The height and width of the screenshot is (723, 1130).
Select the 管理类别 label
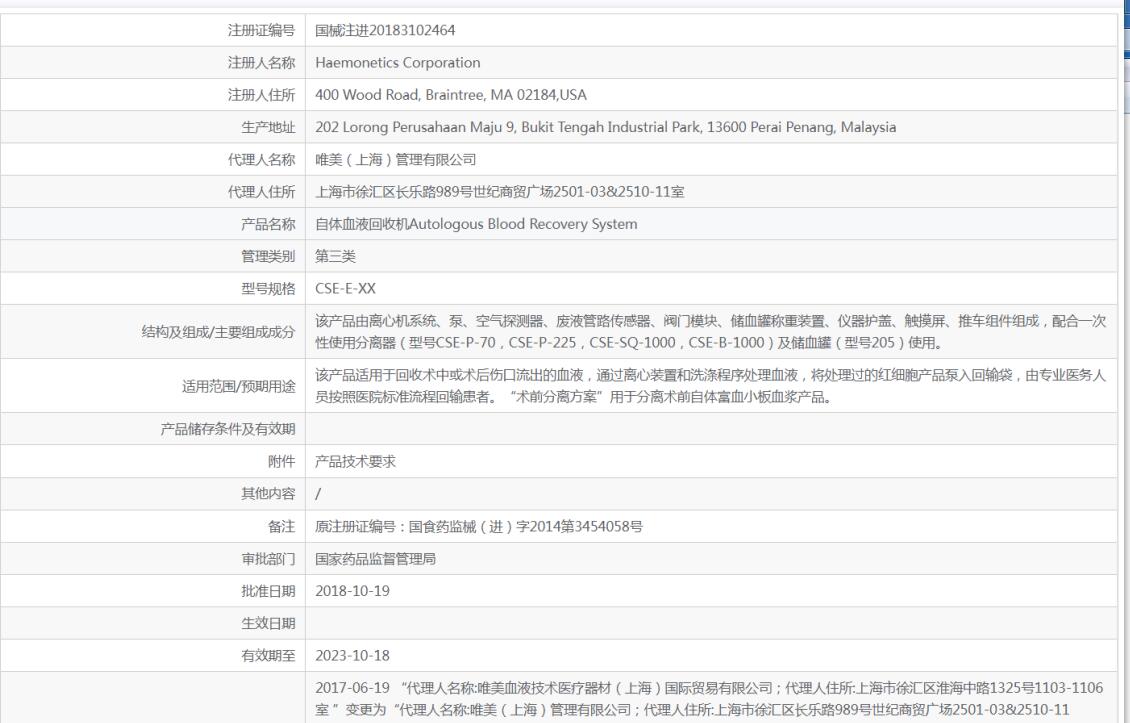coord(268,257)
